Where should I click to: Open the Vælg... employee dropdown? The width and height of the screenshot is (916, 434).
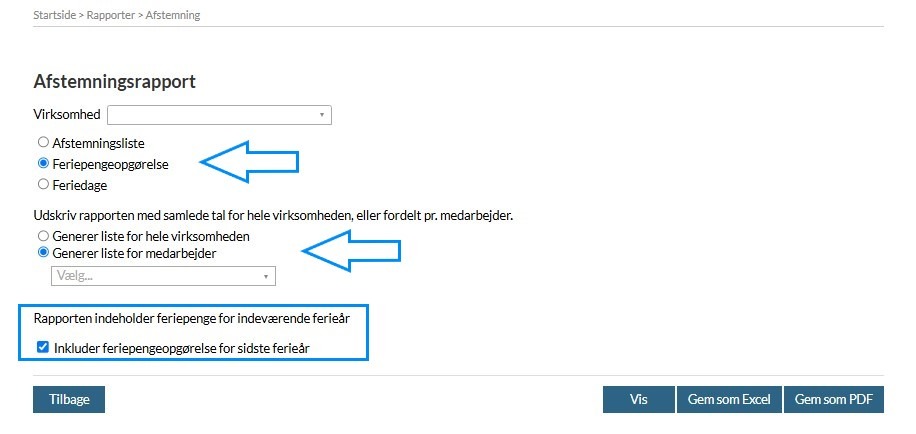point(156,276)
